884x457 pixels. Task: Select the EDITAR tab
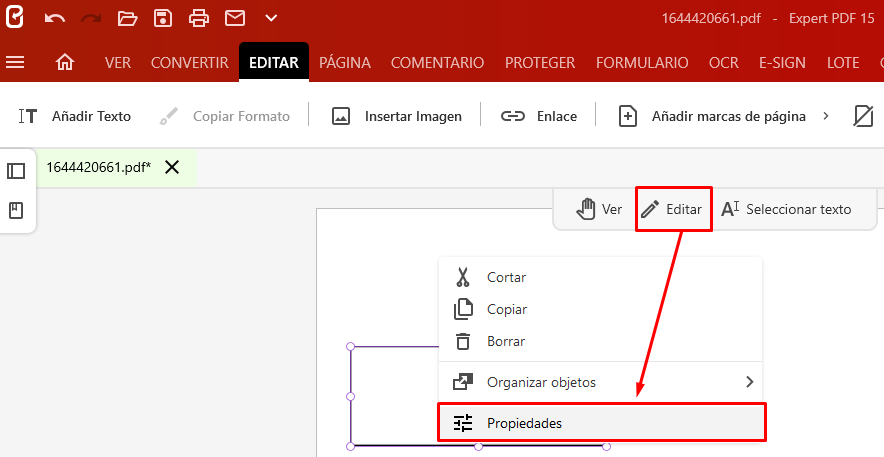pos(274,63)
